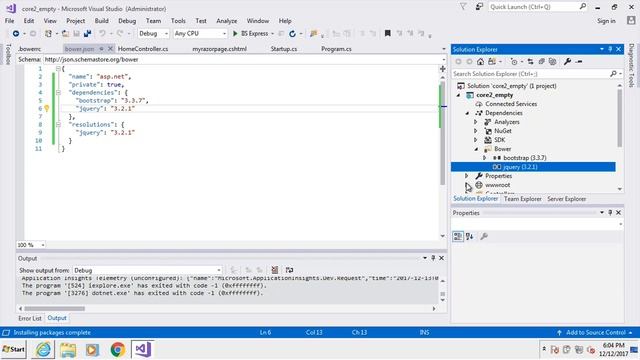
Task: Click Output horizontal scrollbar thumb
Action: click(55, 309)
